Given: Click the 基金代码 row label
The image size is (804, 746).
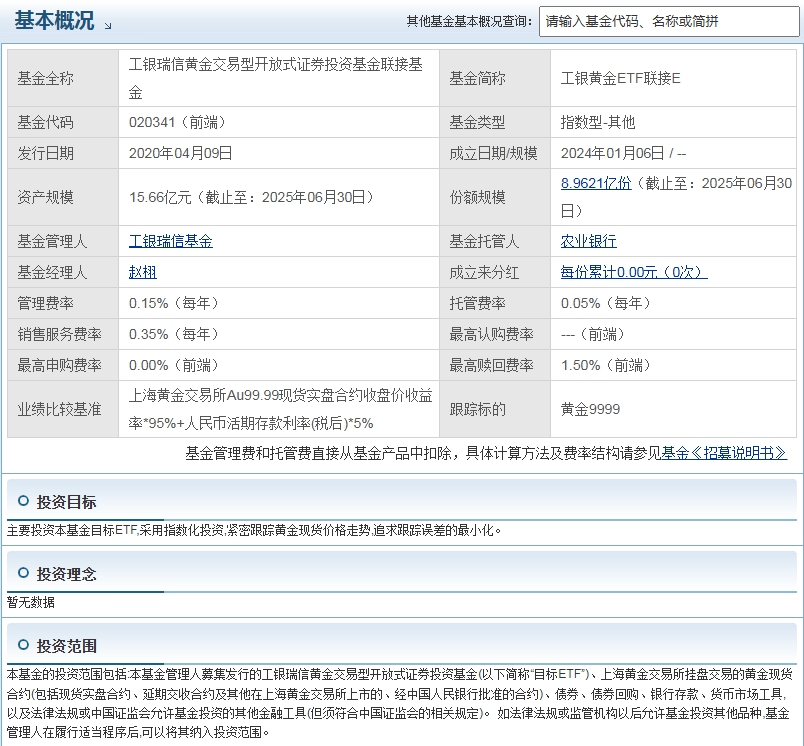Looking at the screenshot, I should pyautogui.click(x=46, y=122).
